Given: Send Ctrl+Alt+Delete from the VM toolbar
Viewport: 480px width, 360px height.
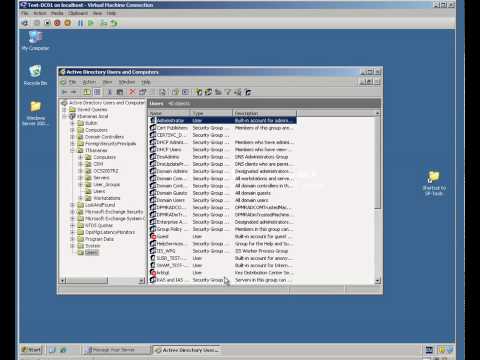Looking at the screenshot, I should pyautogui.click(x=25, y=23).
